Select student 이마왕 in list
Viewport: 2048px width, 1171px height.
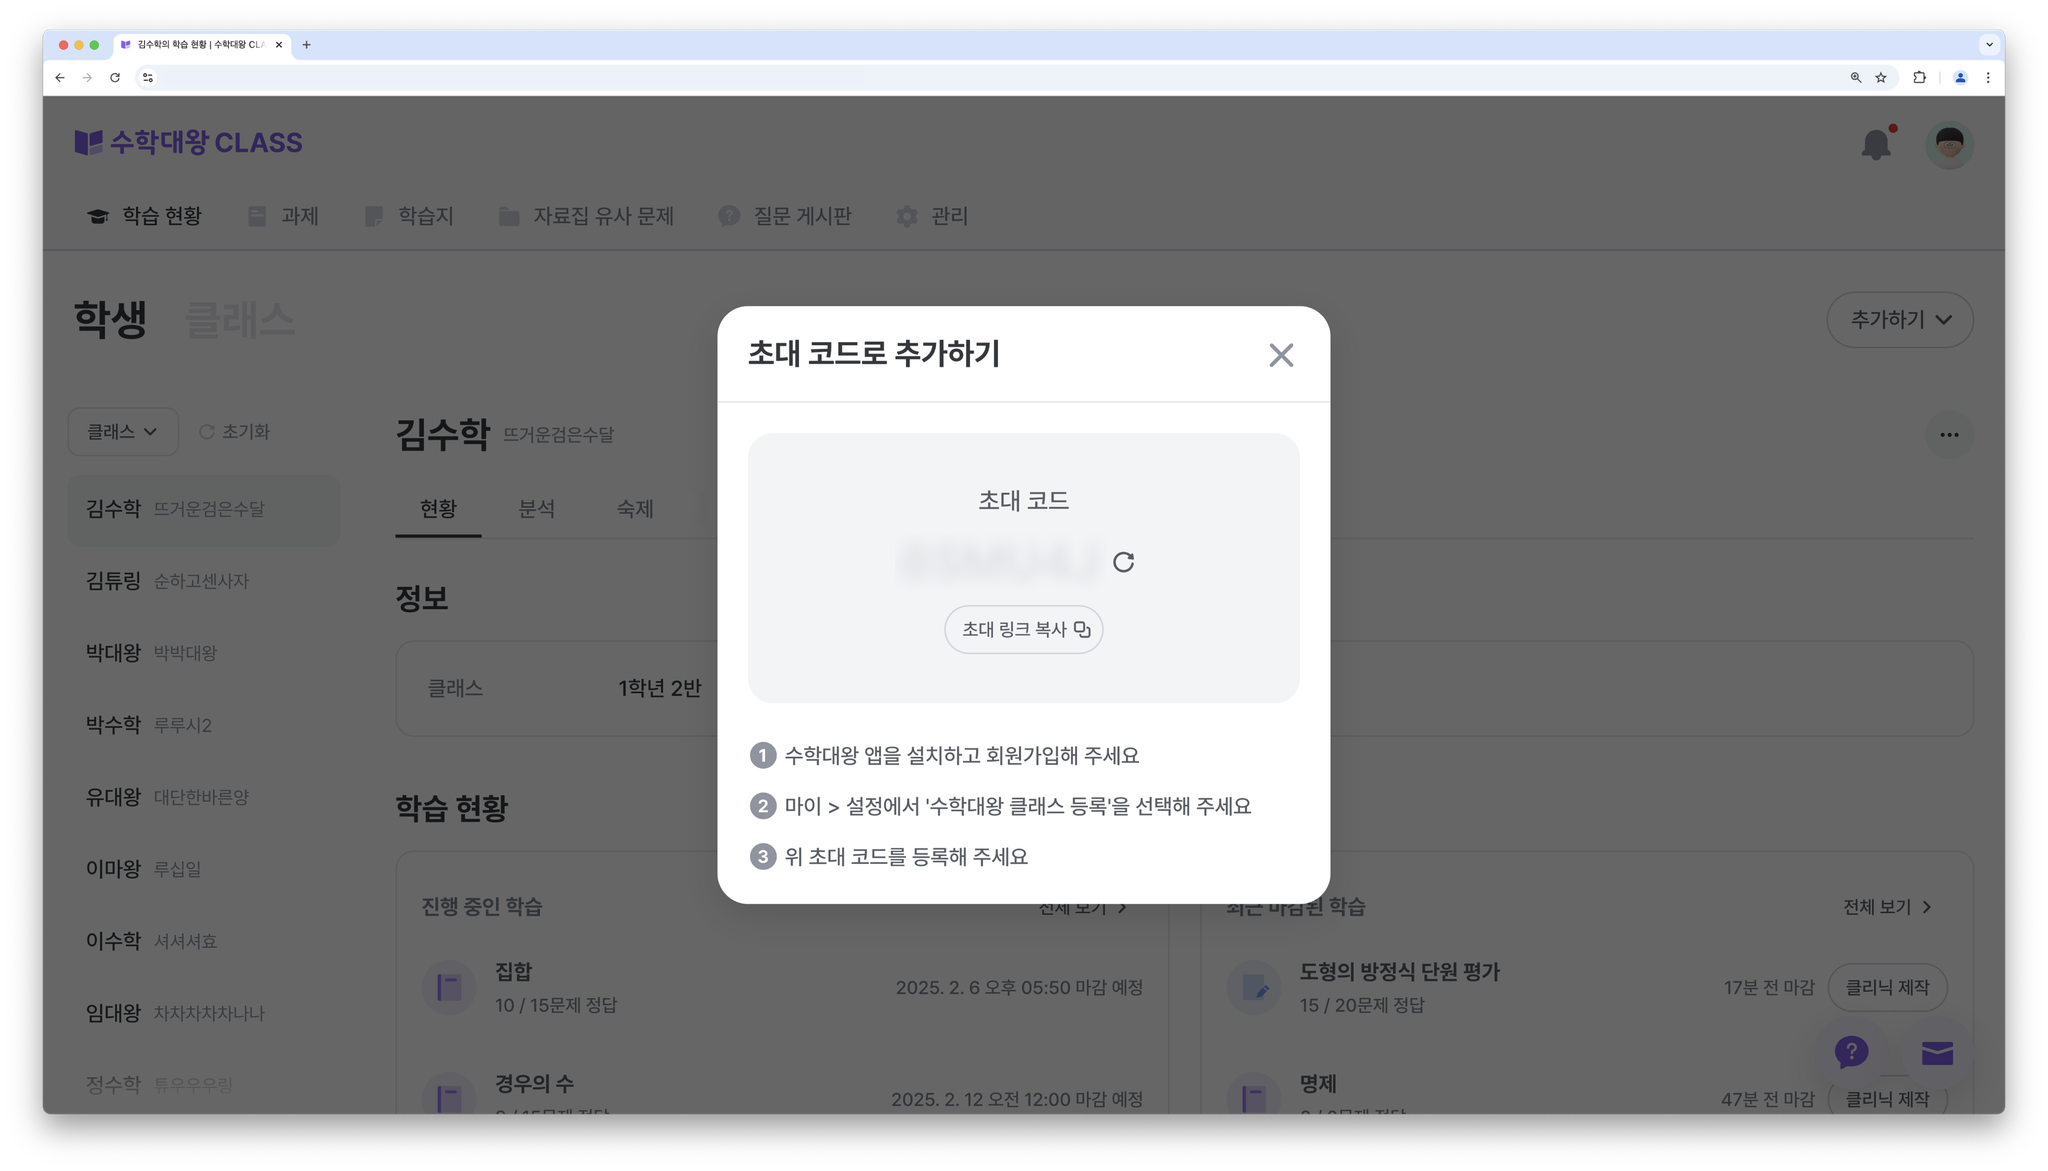coord(204,869)
